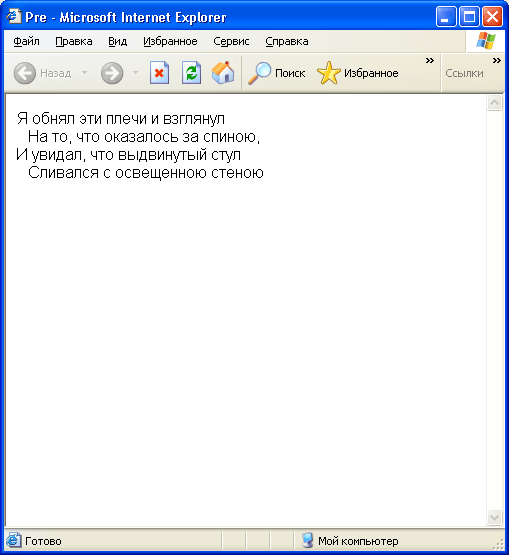Click the Internet Explorer title bar icon
Screen dimensions: 509x555
13,16
